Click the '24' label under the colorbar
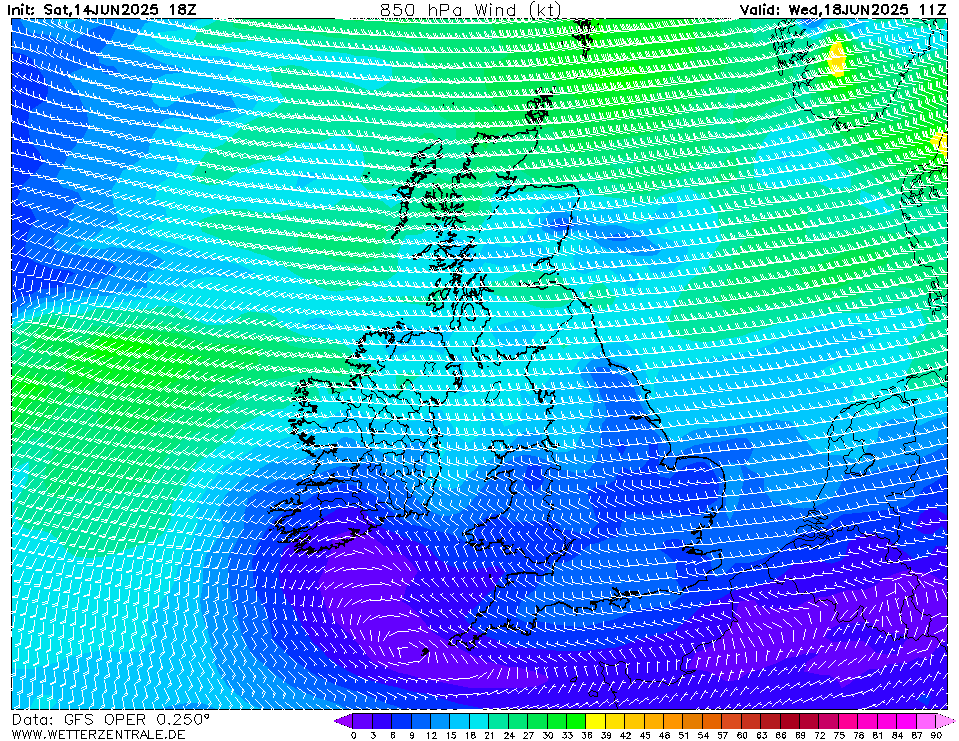Image resolution: width=959 pixels, height=741 pixels. pos(509,735)
